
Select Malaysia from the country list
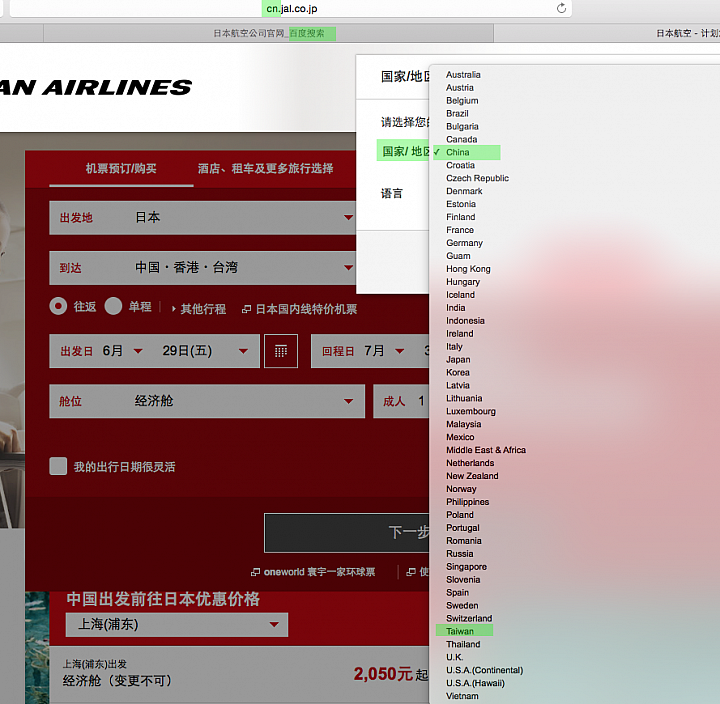(x=463, y=424)
